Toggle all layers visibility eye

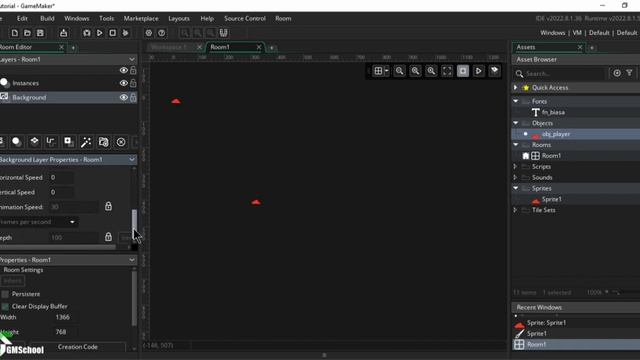point(123,70)
